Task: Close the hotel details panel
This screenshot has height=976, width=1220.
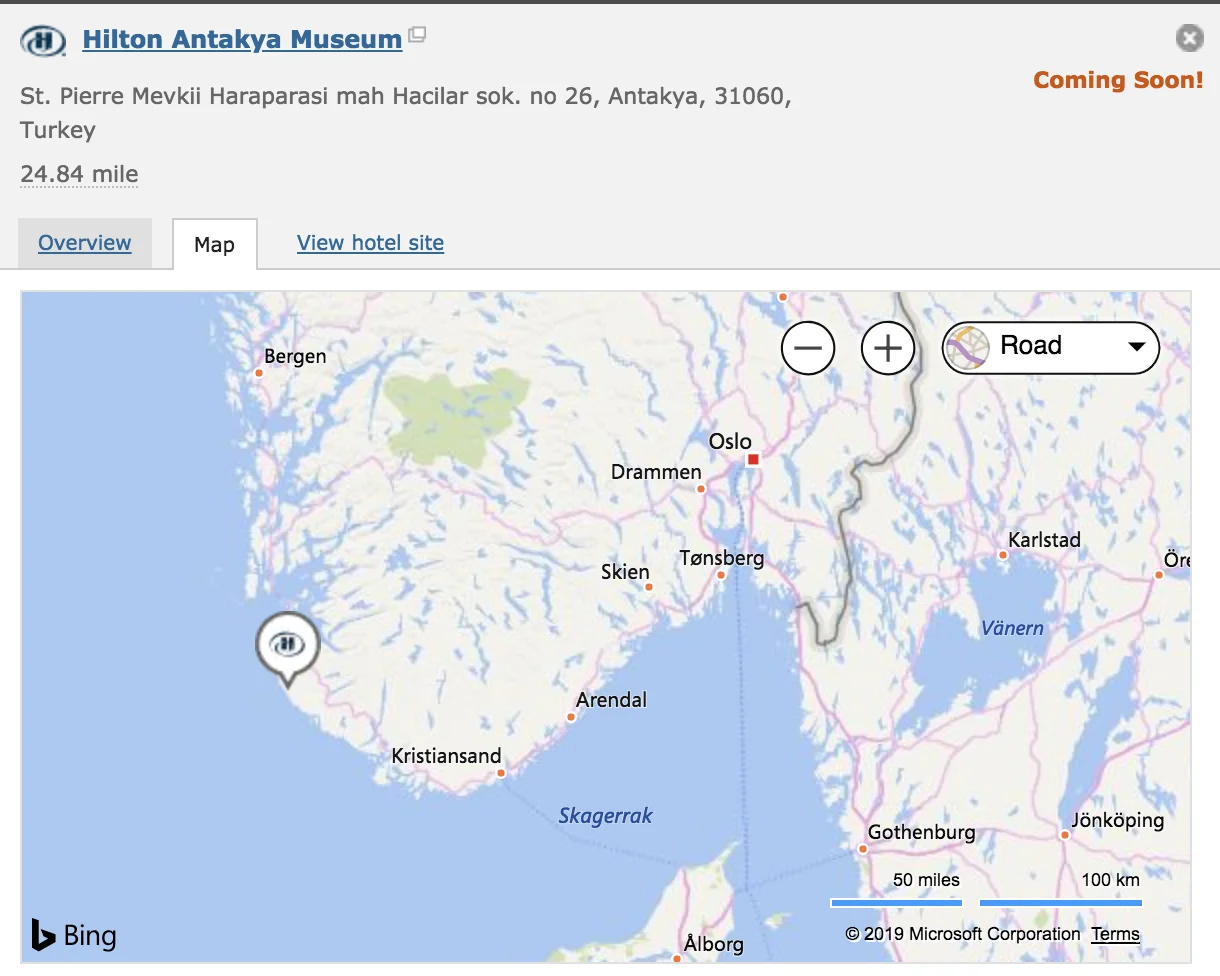Action: [x=1189, y=38]
